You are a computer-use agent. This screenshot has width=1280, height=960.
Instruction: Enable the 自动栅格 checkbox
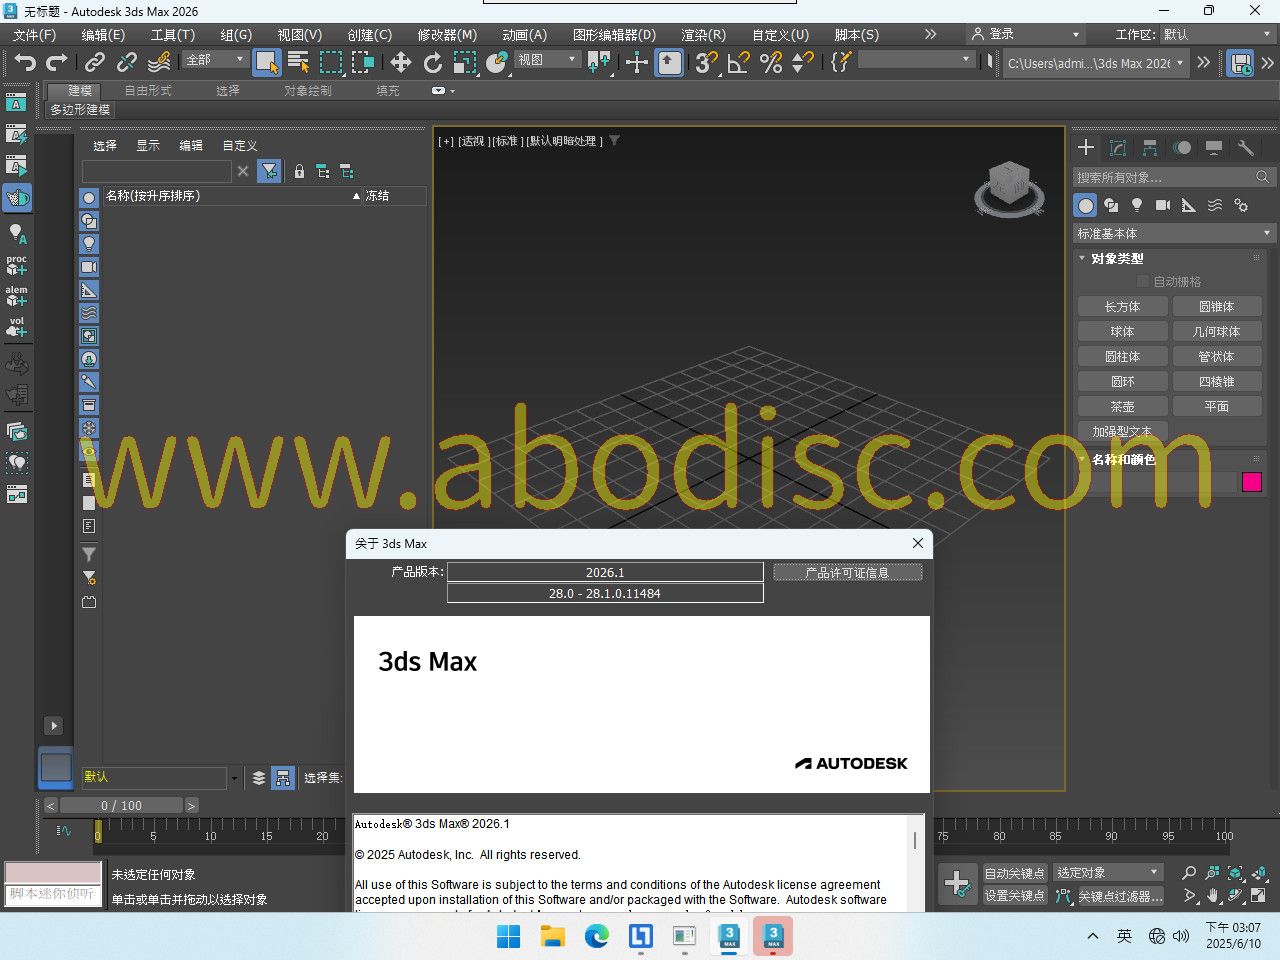coord(1143,282)
